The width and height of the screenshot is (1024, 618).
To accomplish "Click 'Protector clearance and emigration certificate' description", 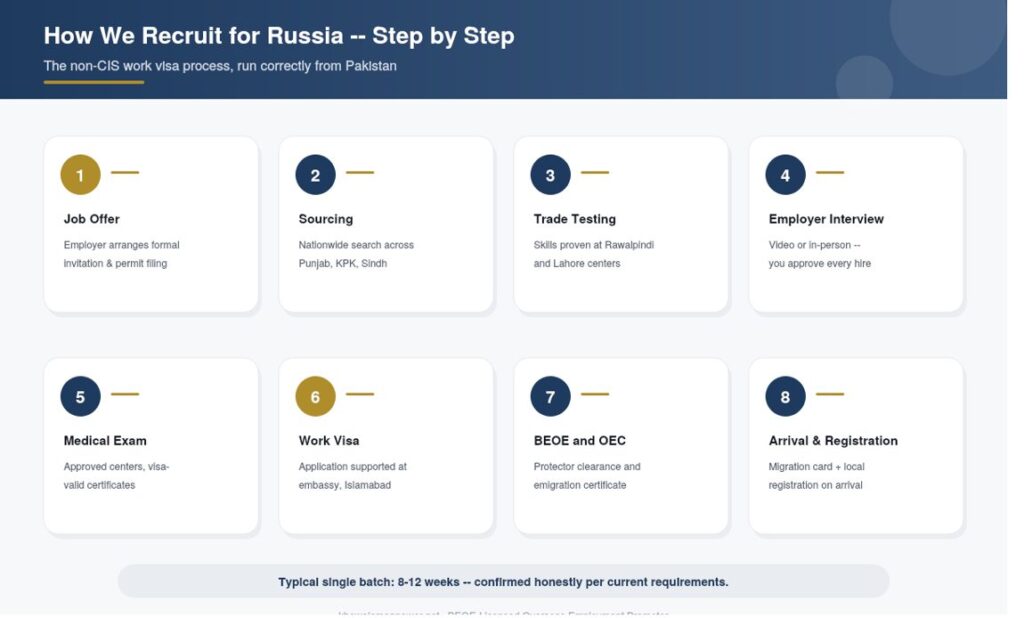I will 587,476.
